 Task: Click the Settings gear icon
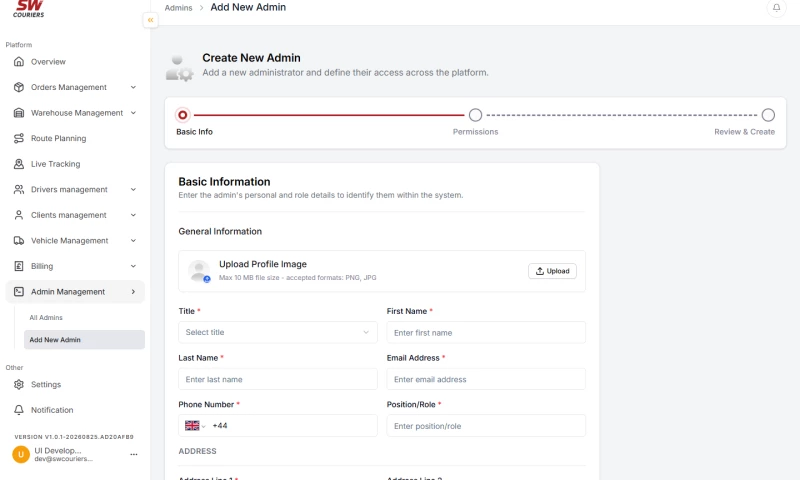click(19, 384)
